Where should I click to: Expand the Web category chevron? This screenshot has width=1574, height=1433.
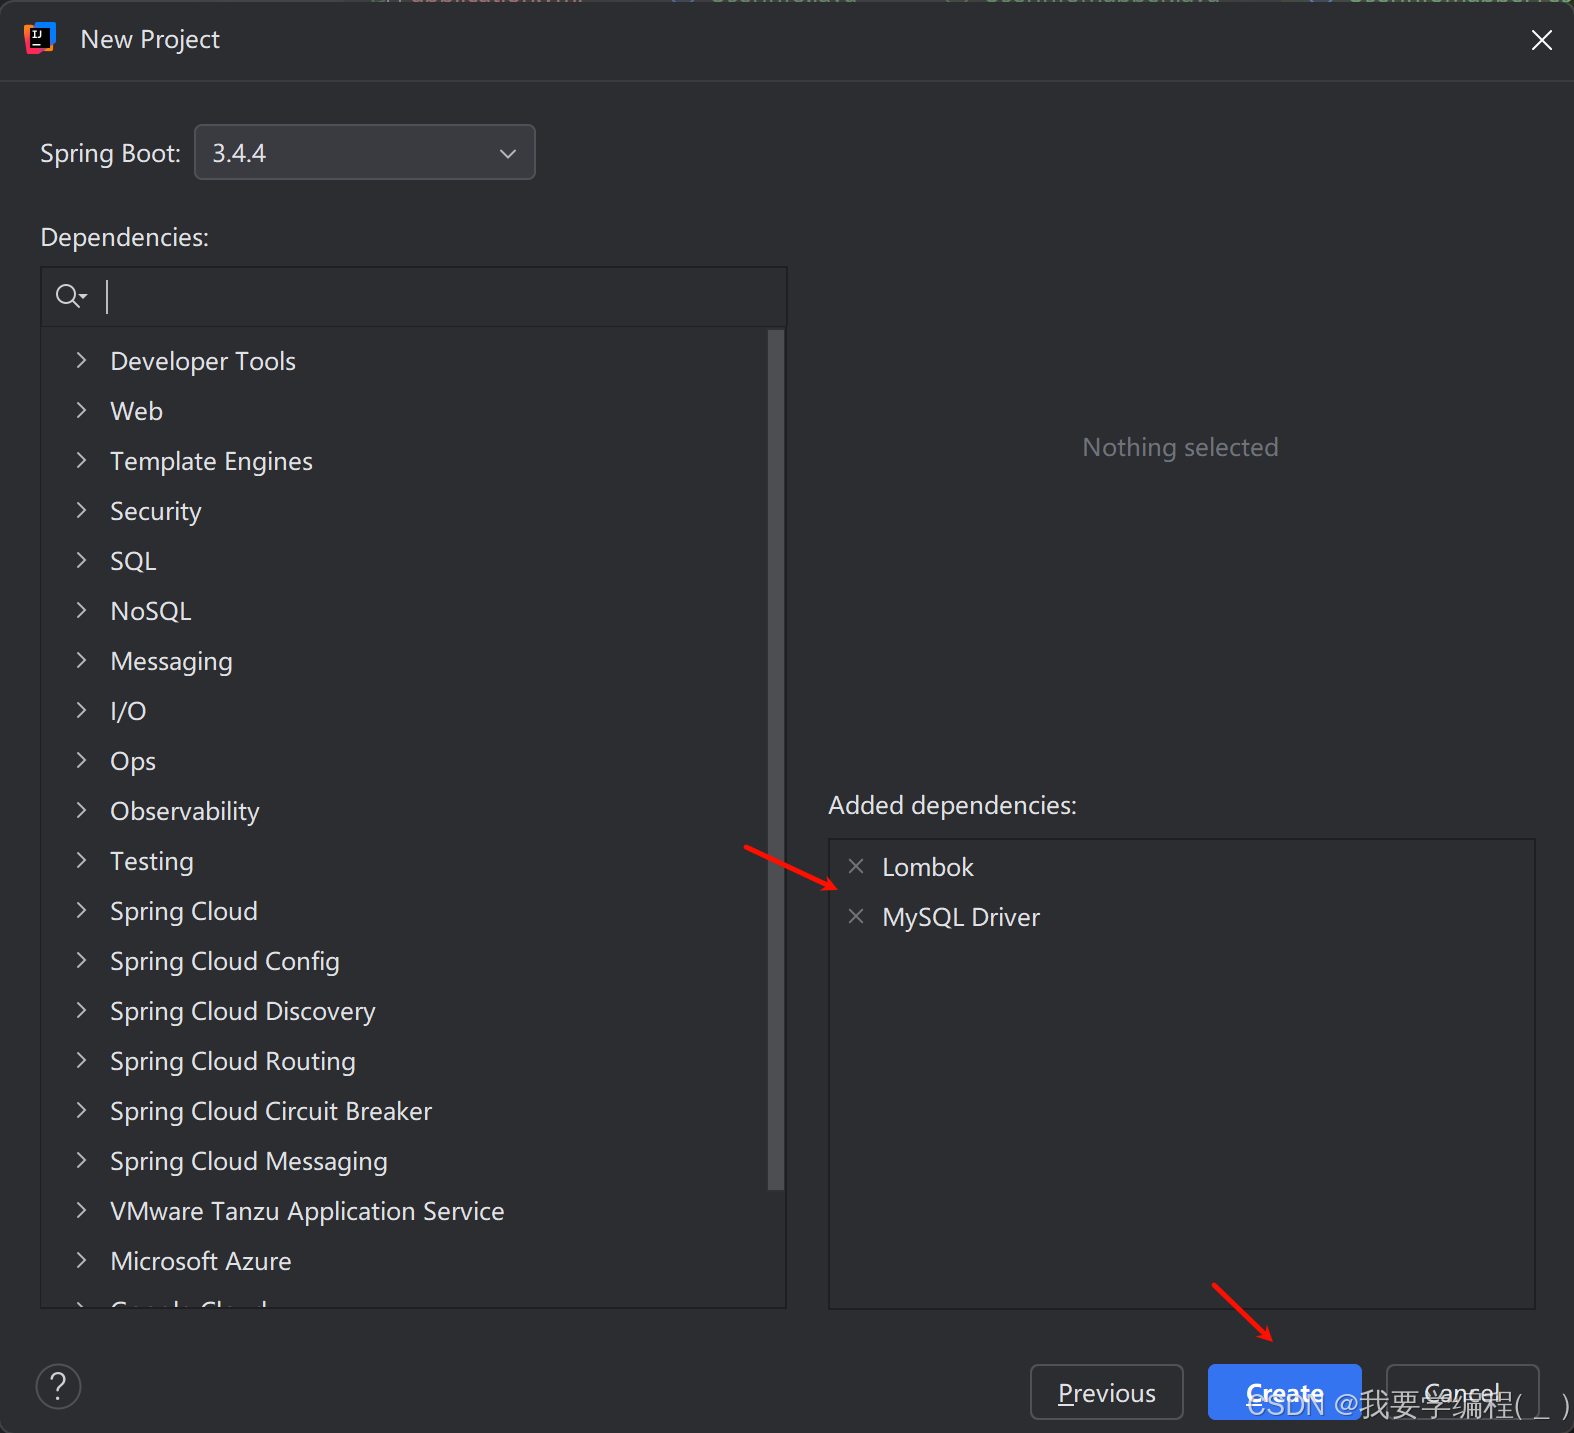[x=81, y=410]
